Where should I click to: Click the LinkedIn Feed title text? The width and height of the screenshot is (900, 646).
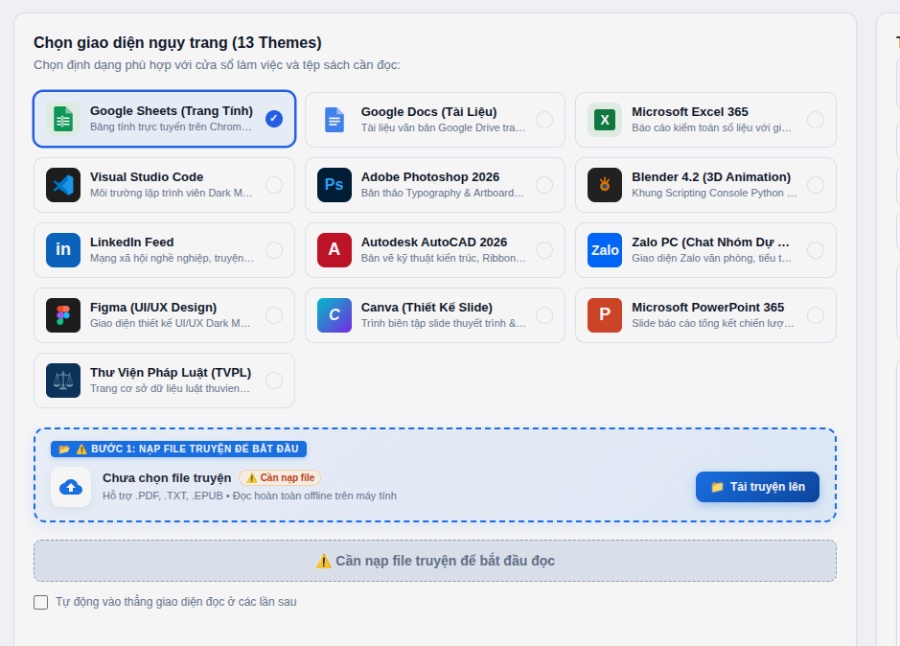tap(131, 242)
